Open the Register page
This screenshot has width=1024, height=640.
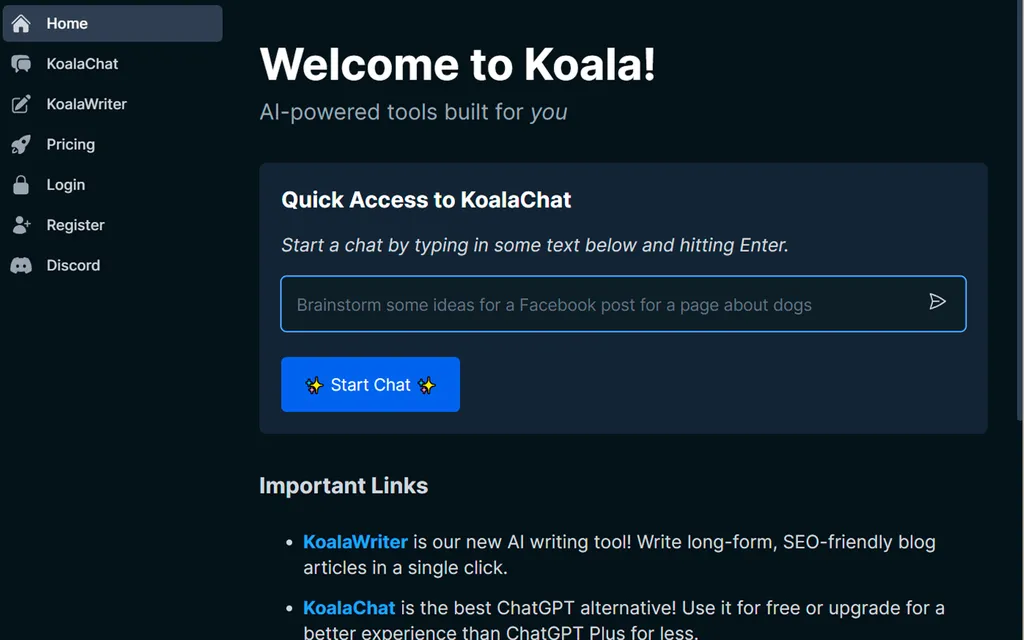(x=75, y=224)
